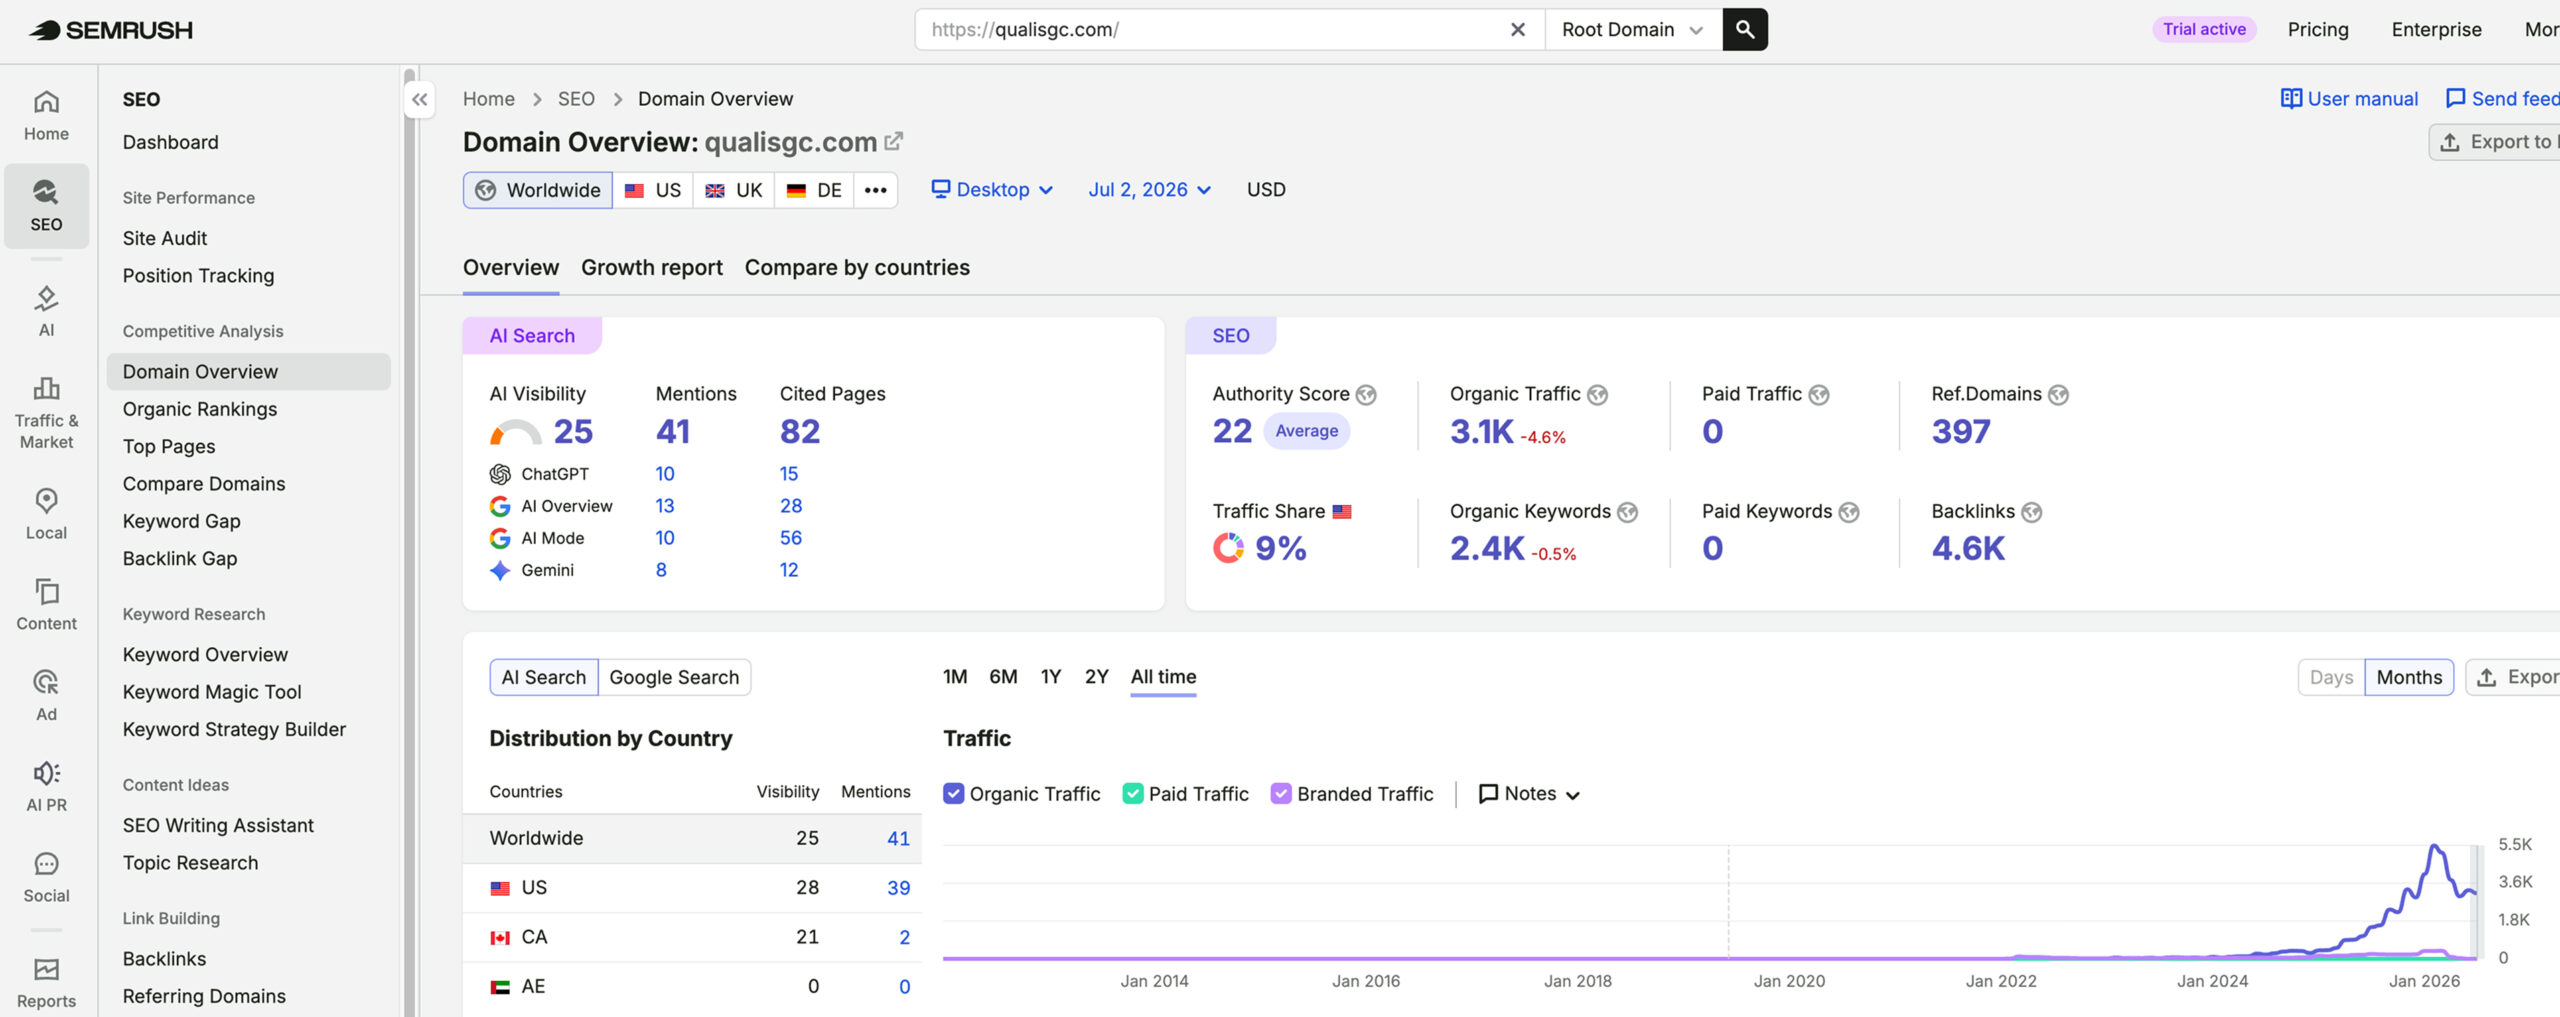Open the Social sidebar section

click(46, 878)
